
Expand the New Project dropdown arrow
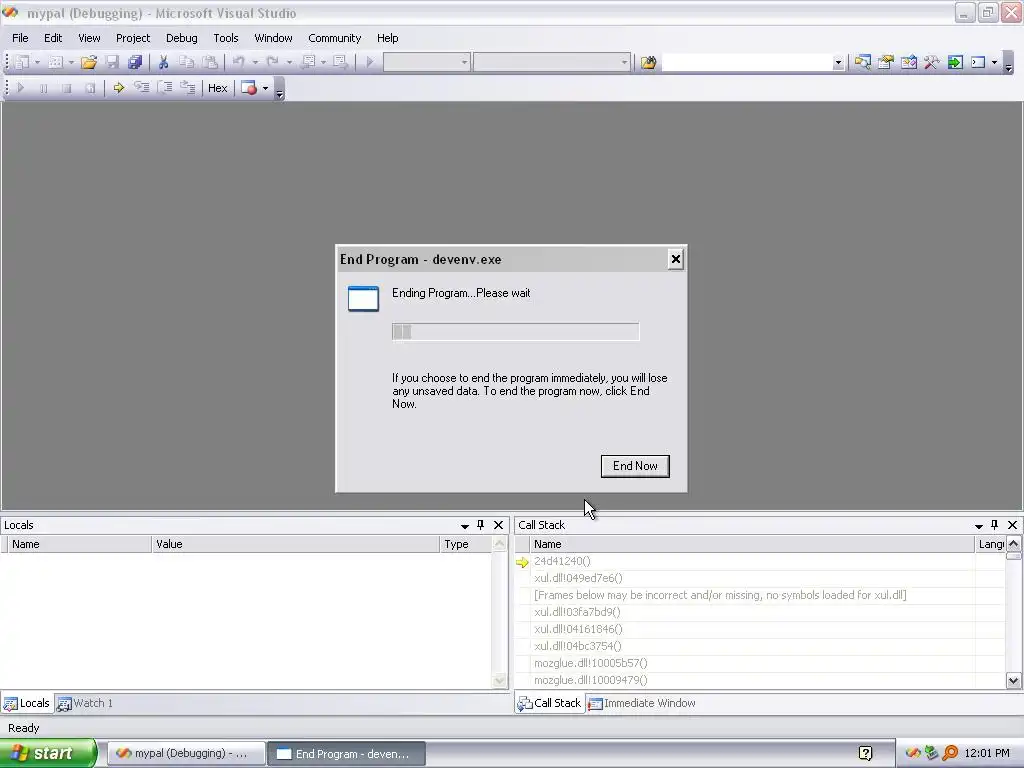[x=37, y=62]
